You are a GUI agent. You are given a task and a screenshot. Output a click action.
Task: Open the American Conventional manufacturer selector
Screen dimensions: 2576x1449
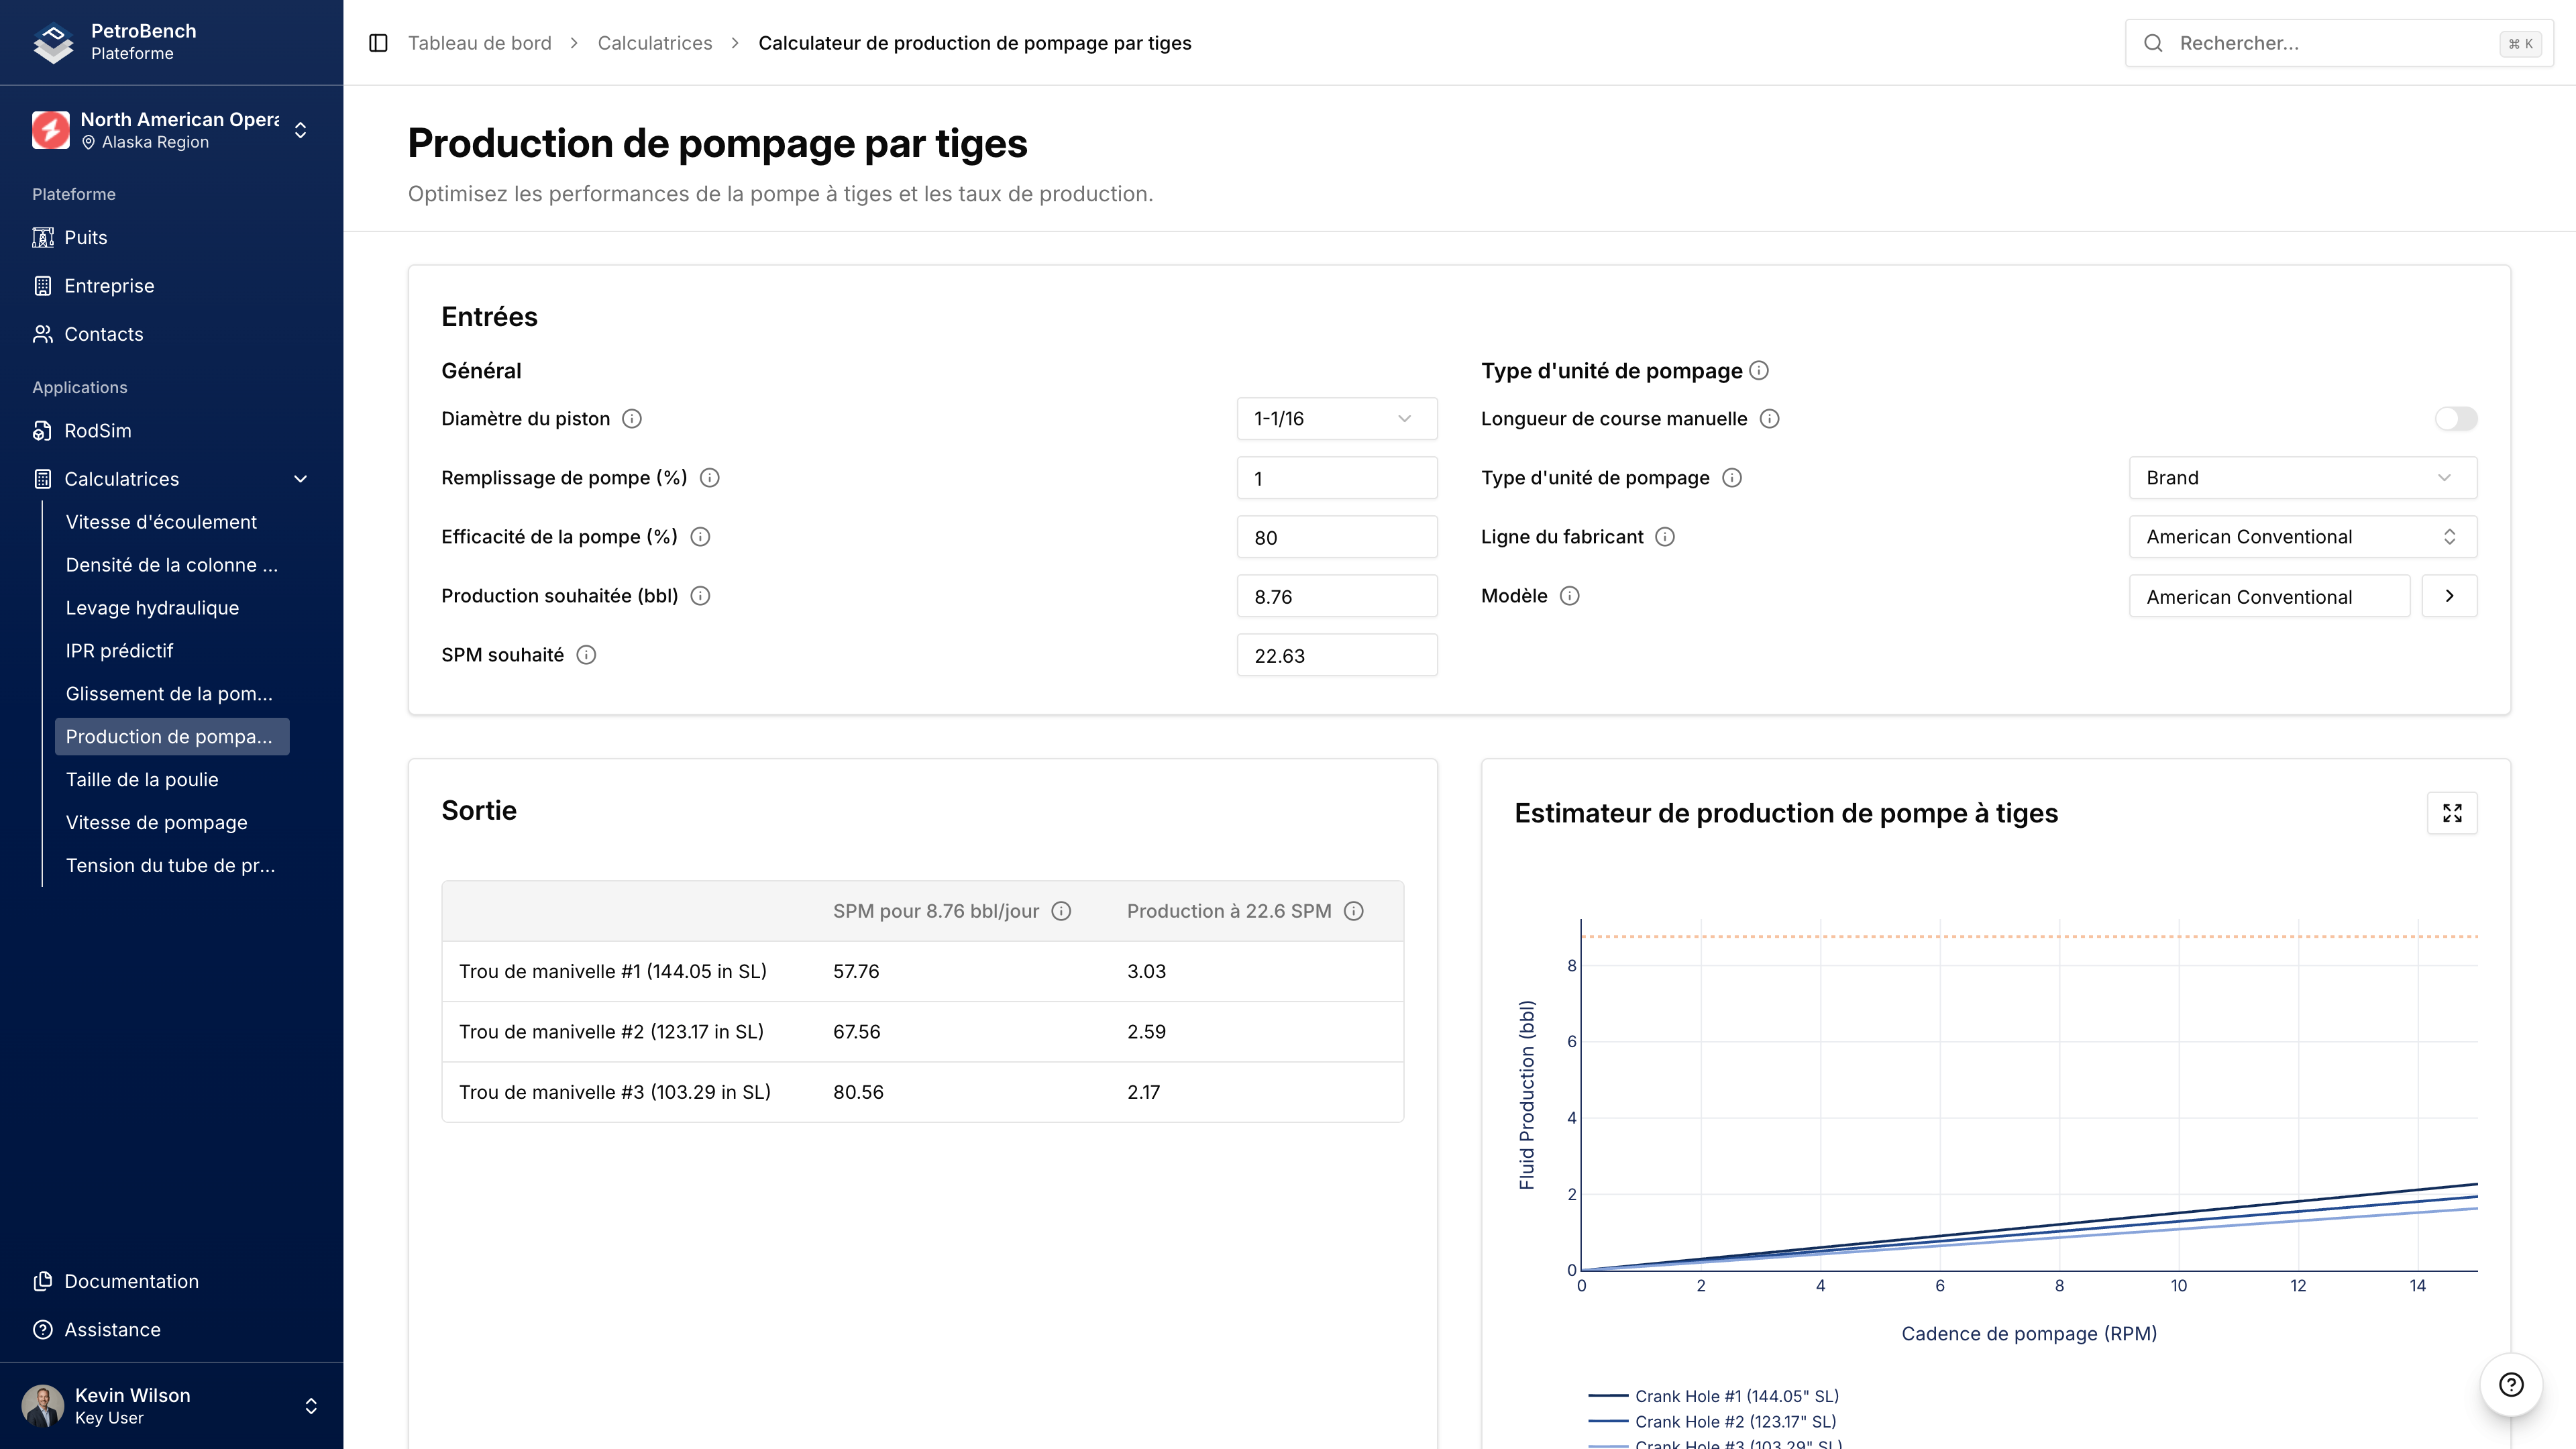(2302, 536)
